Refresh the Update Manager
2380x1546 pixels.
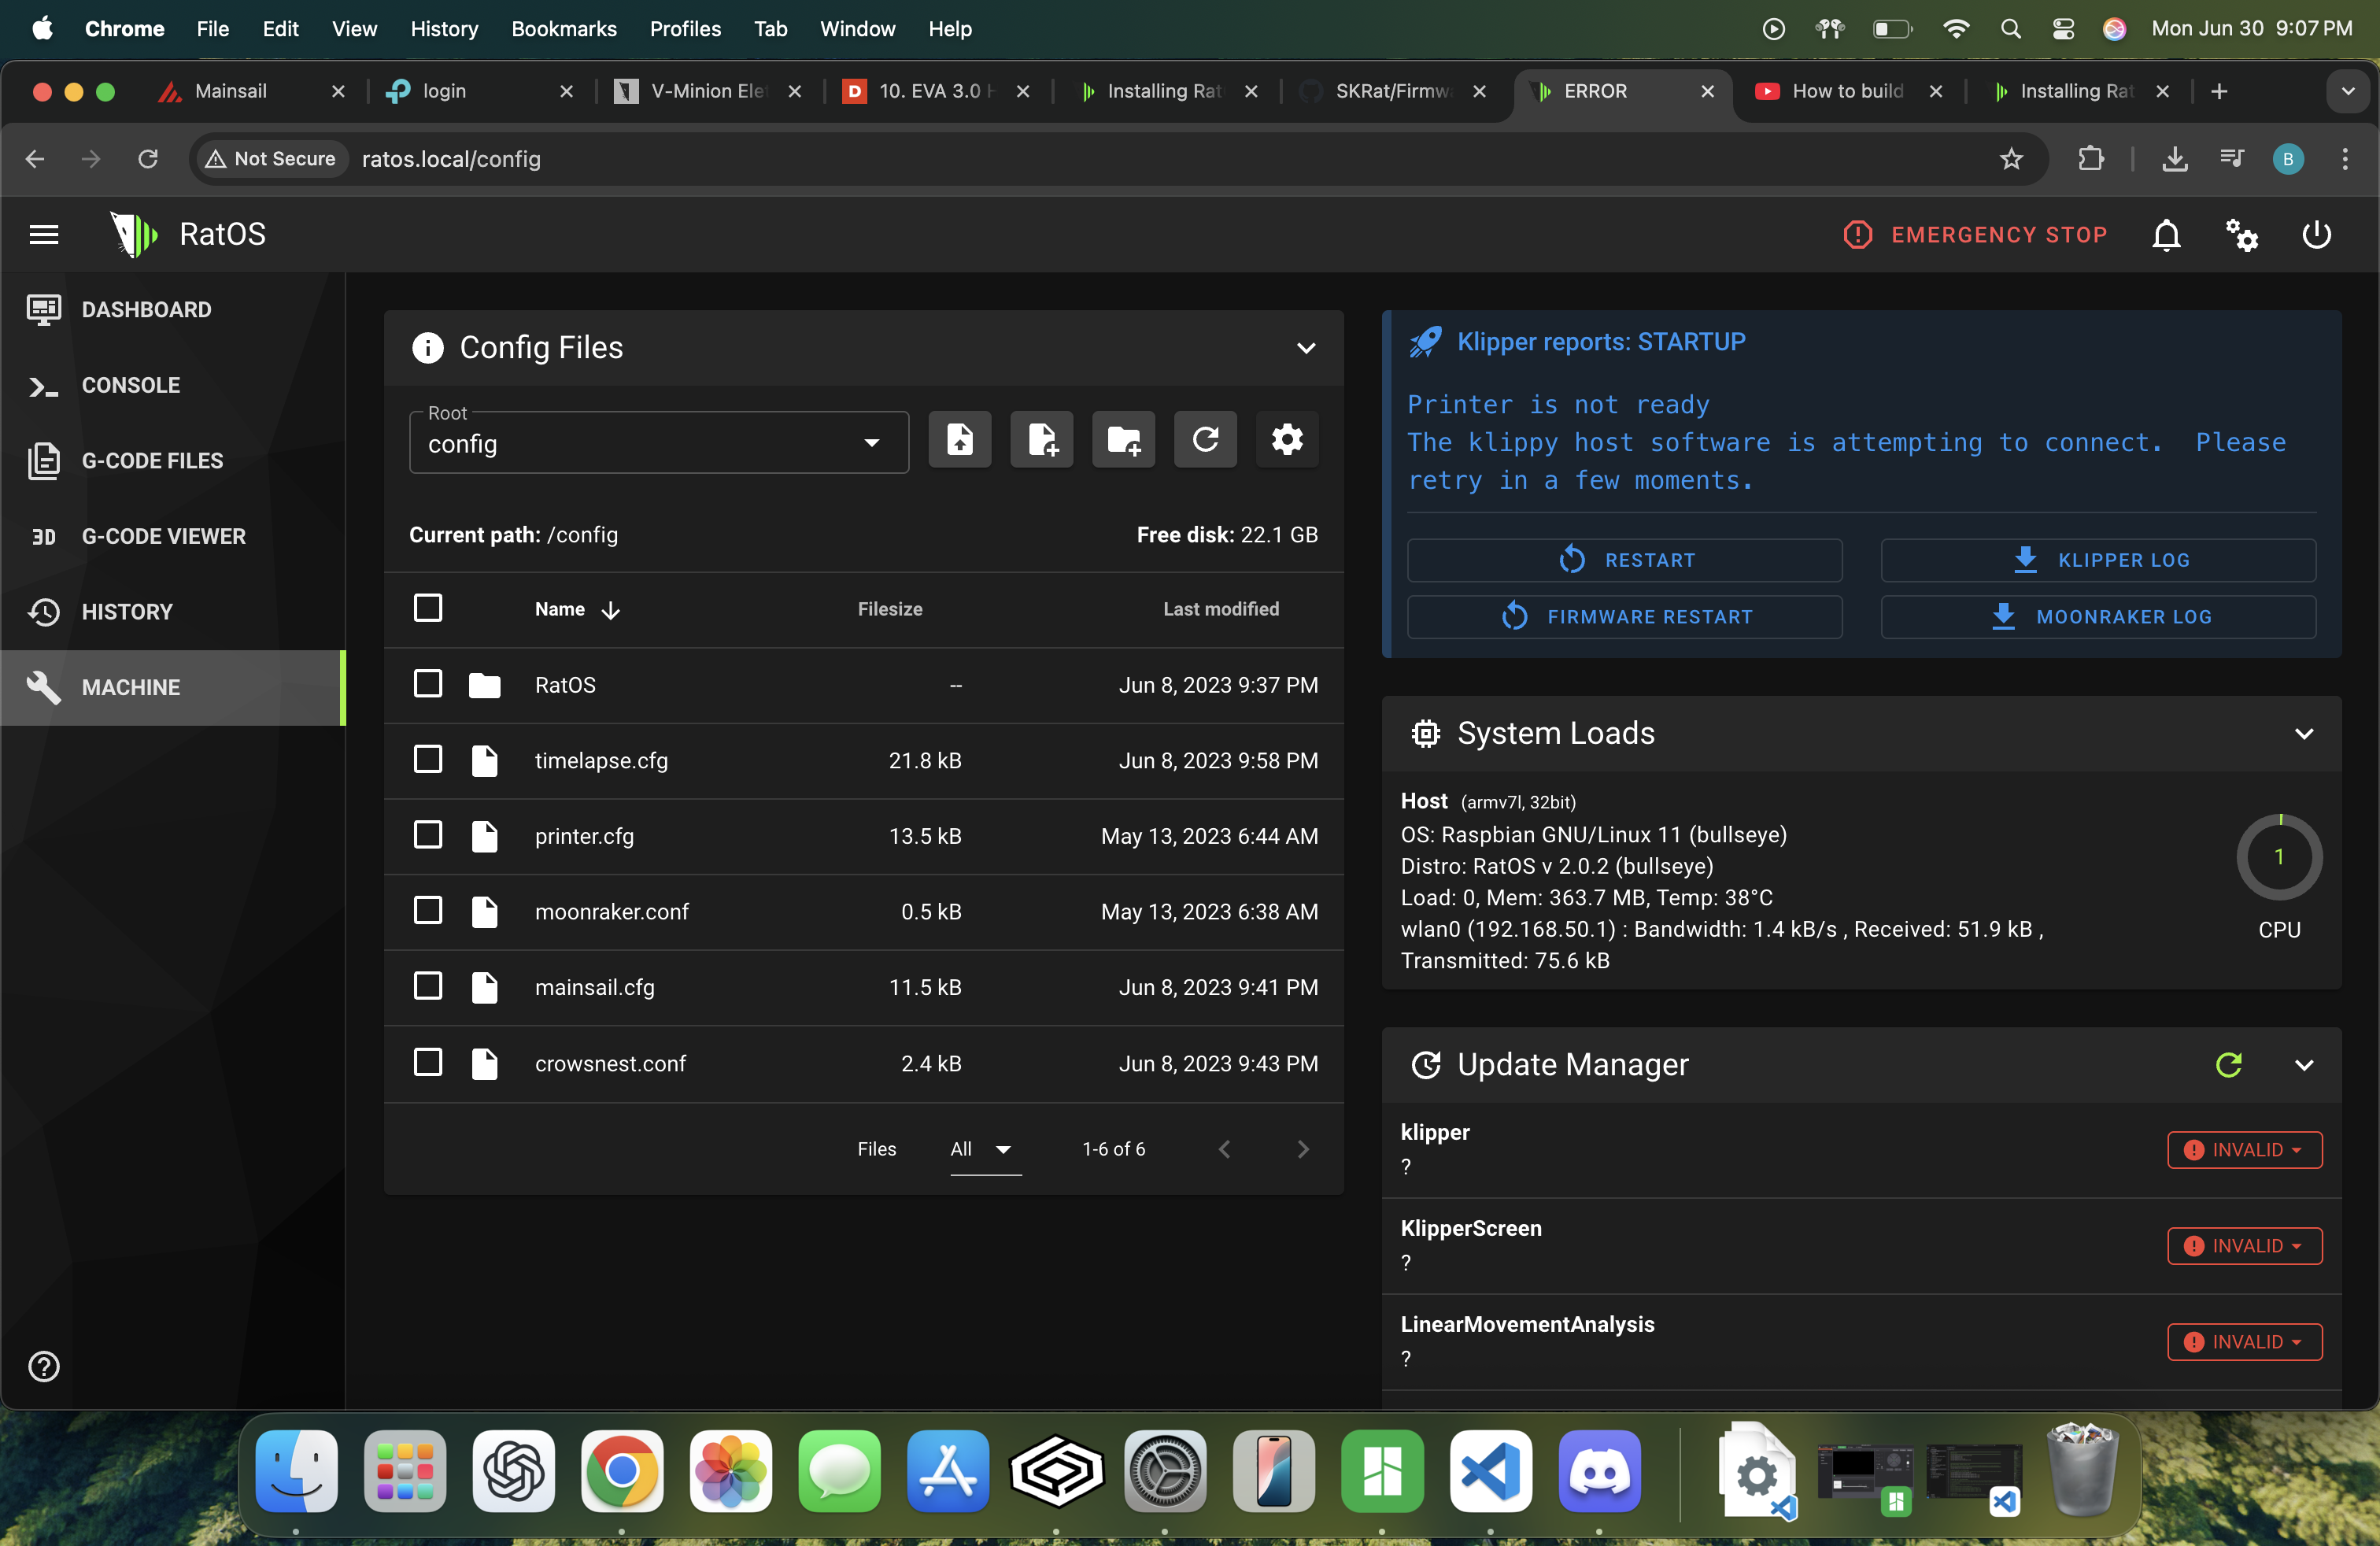point(2228,1064)
